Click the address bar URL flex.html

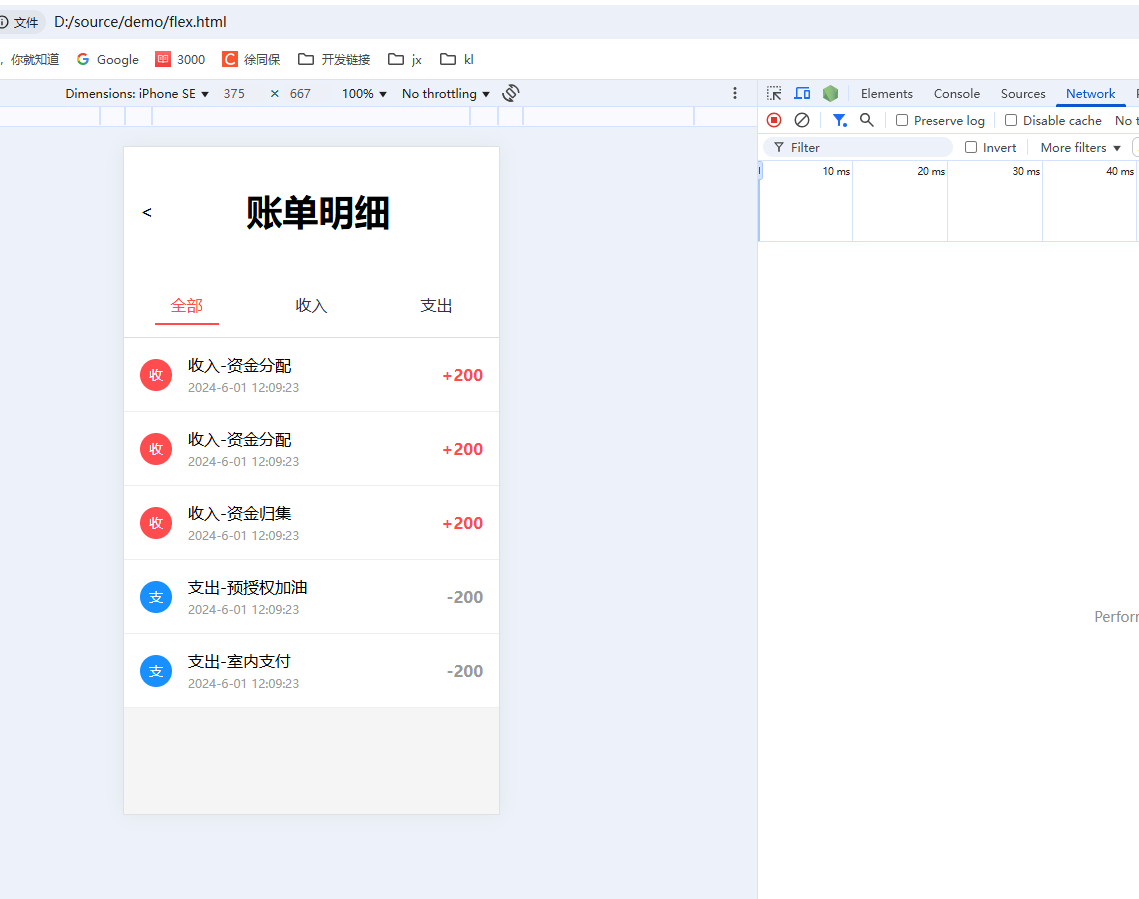point(140,22)
